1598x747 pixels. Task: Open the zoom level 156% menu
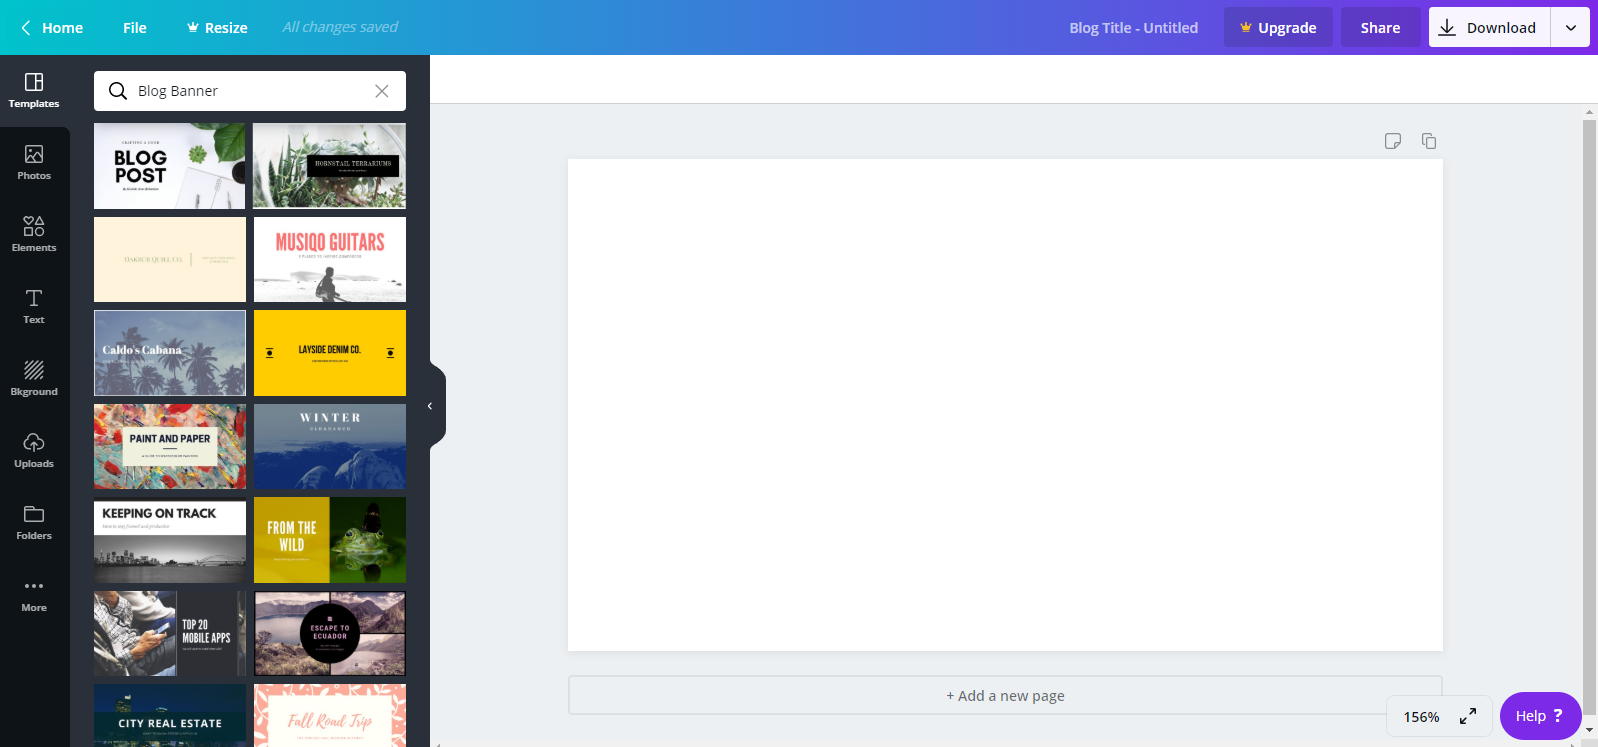pos(1421,716)
